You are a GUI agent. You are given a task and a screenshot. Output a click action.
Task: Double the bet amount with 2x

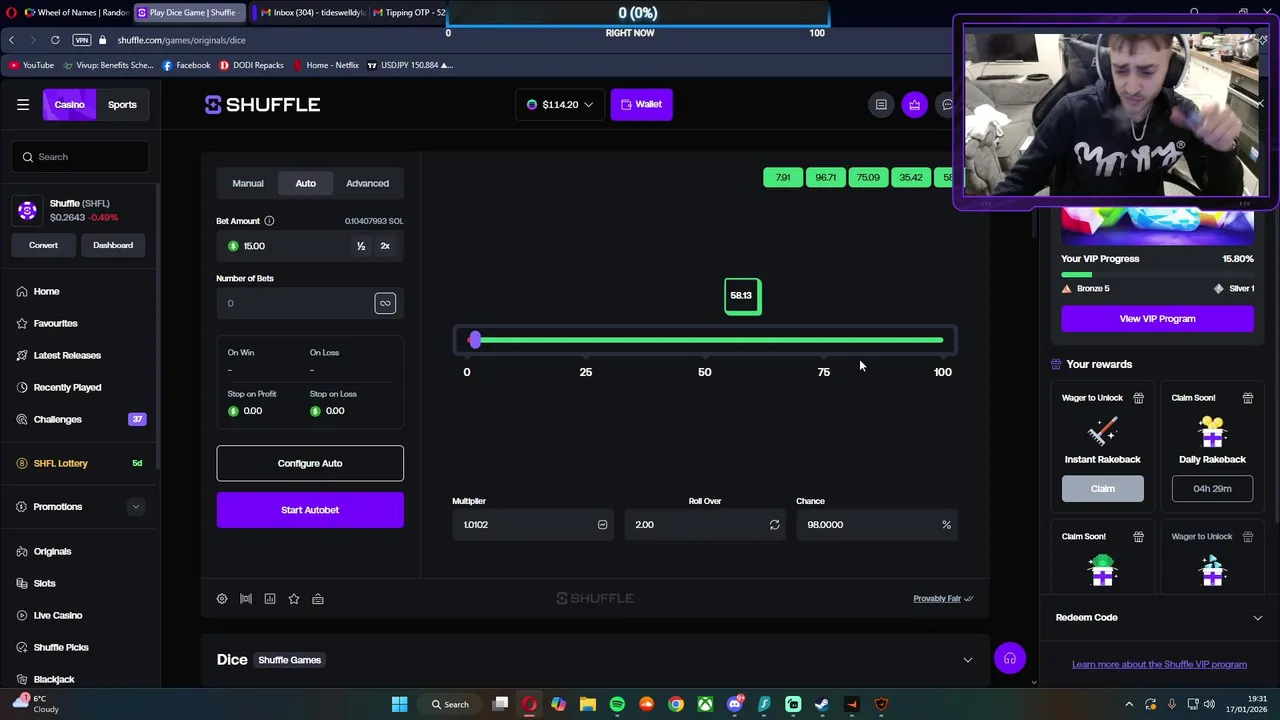(x=385, y=246)
